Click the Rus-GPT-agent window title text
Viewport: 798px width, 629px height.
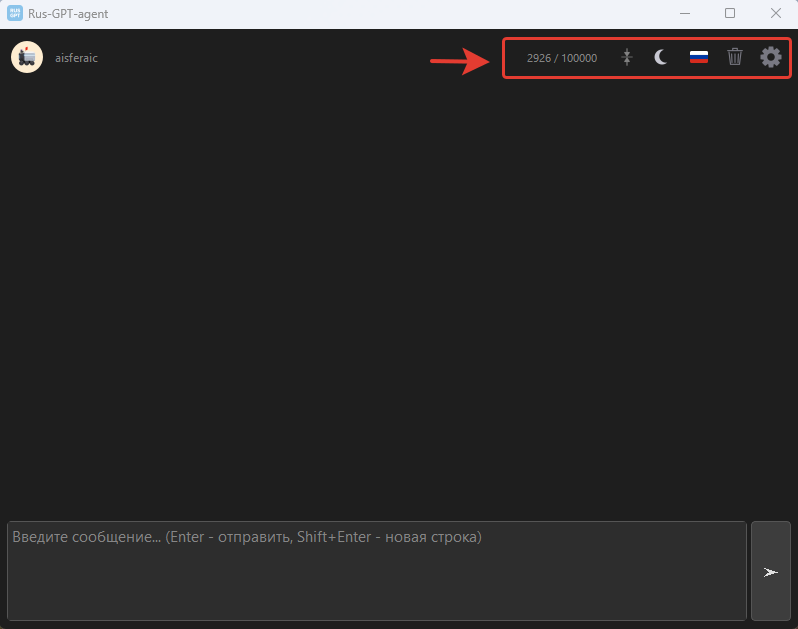[x=68, y=13]
